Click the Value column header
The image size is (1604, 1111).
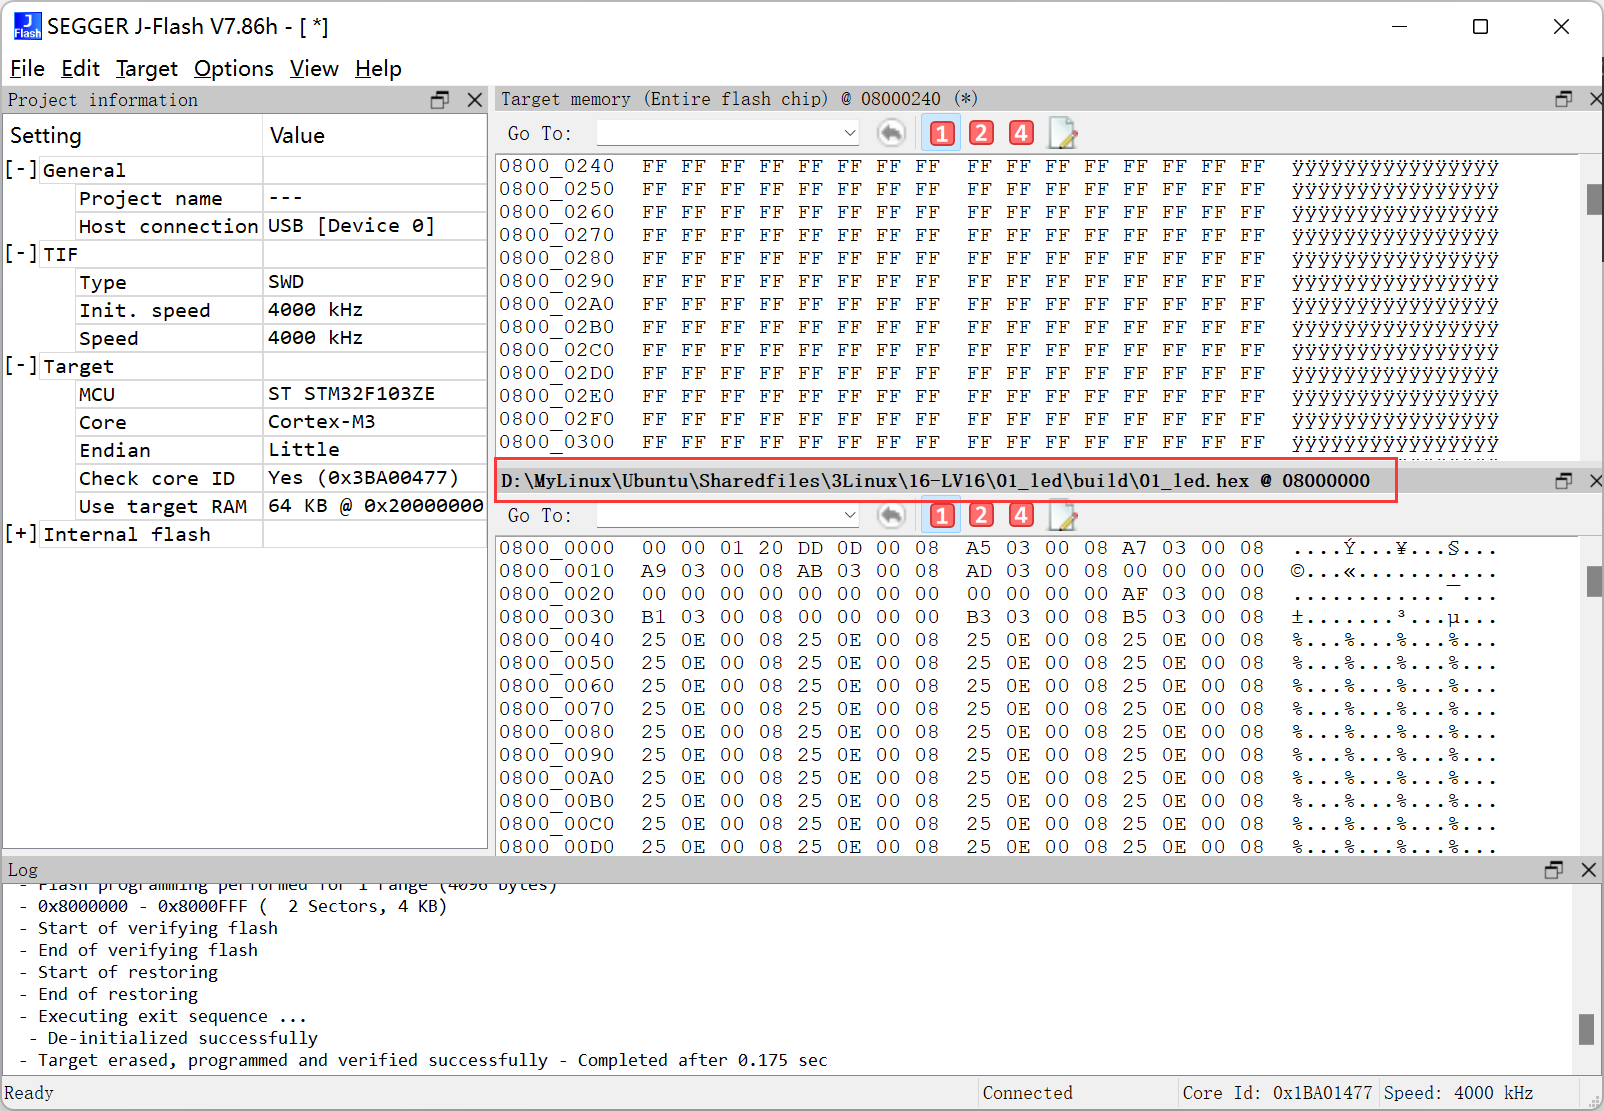point(297,136)
